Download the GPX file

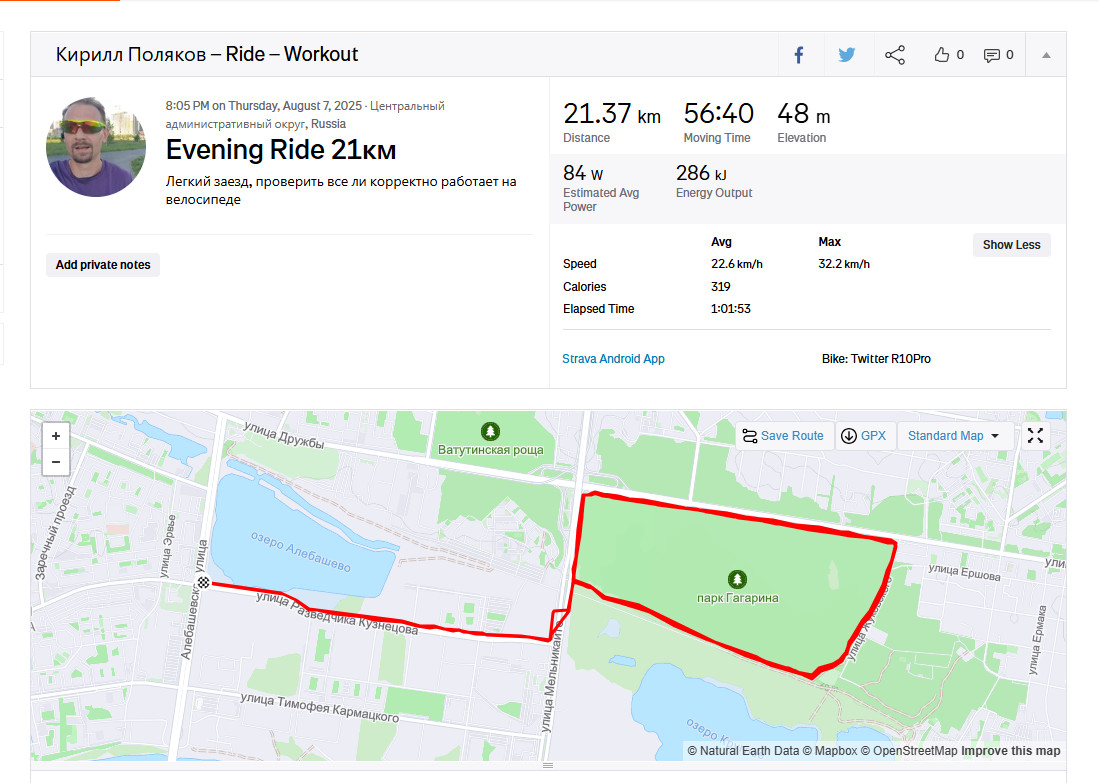coord(864,435)
